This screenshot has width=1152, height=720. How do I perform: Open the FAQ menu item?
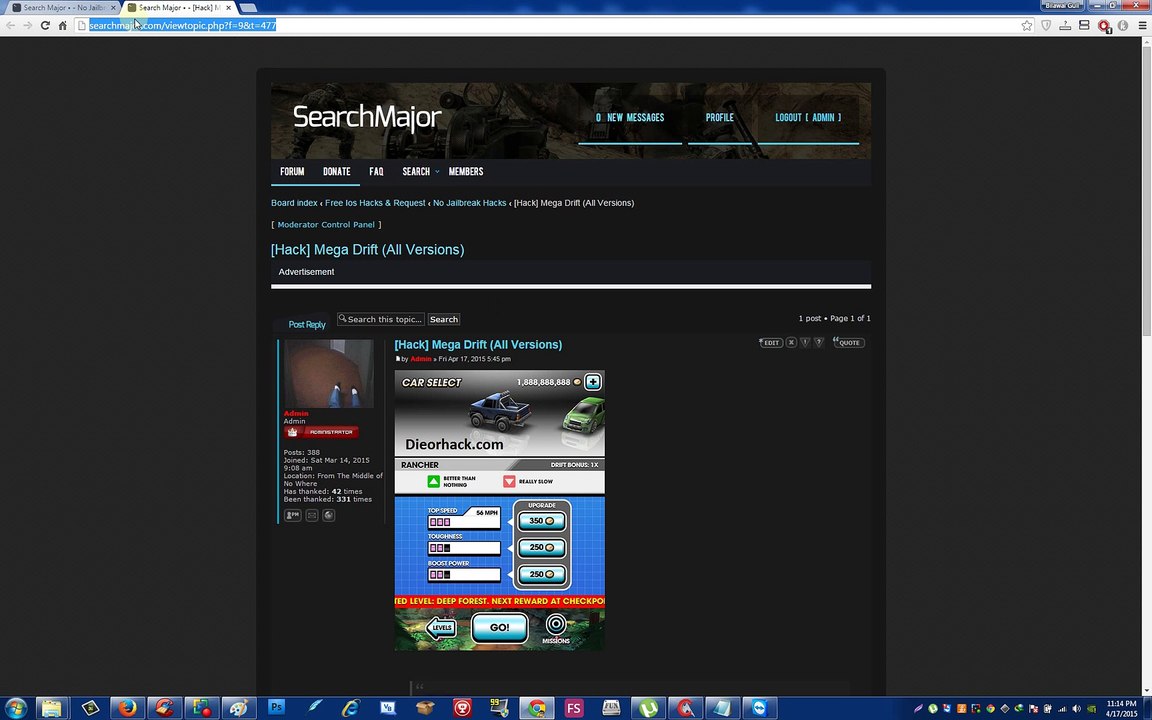click(376, 172)
